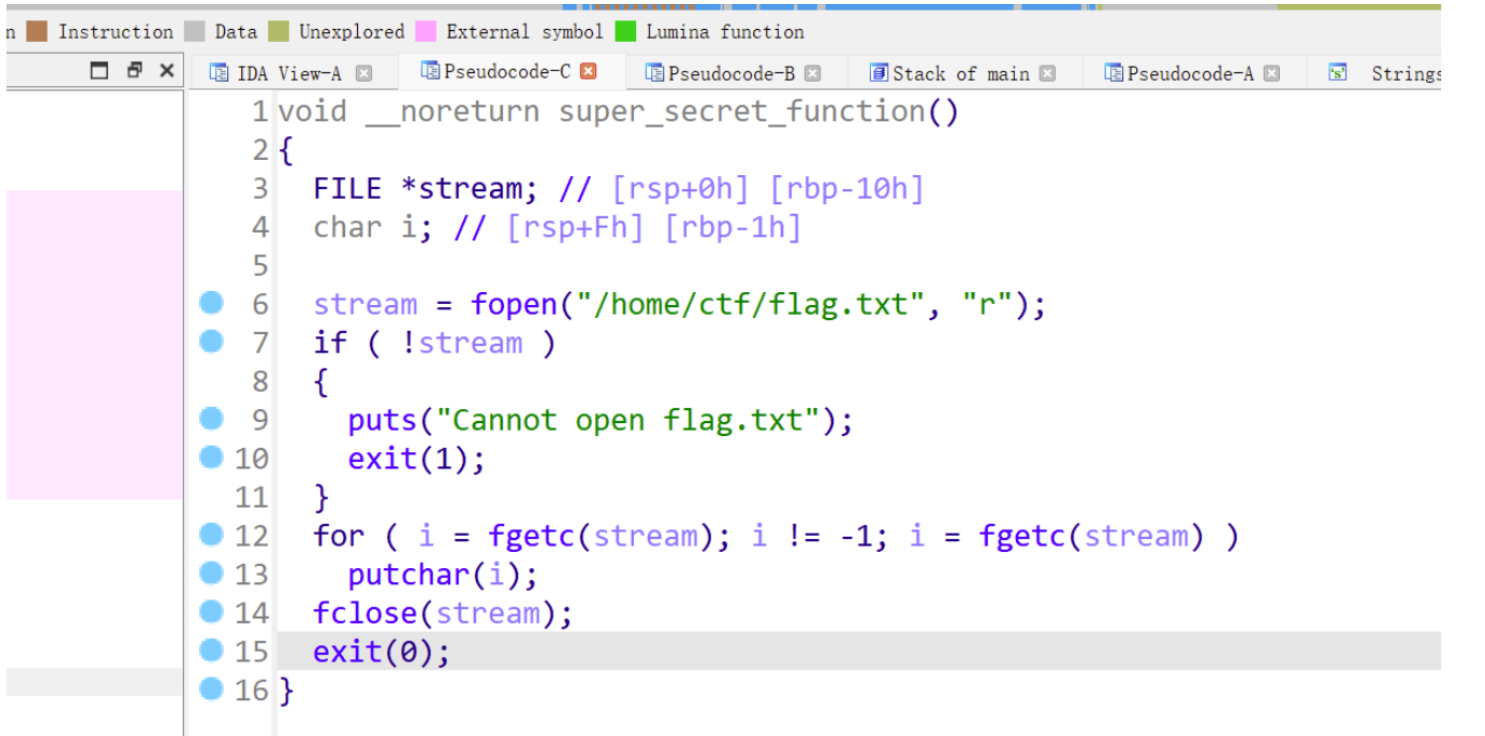
Task: Click the External symbol color swatch
Action: click(x=426, y=32)
